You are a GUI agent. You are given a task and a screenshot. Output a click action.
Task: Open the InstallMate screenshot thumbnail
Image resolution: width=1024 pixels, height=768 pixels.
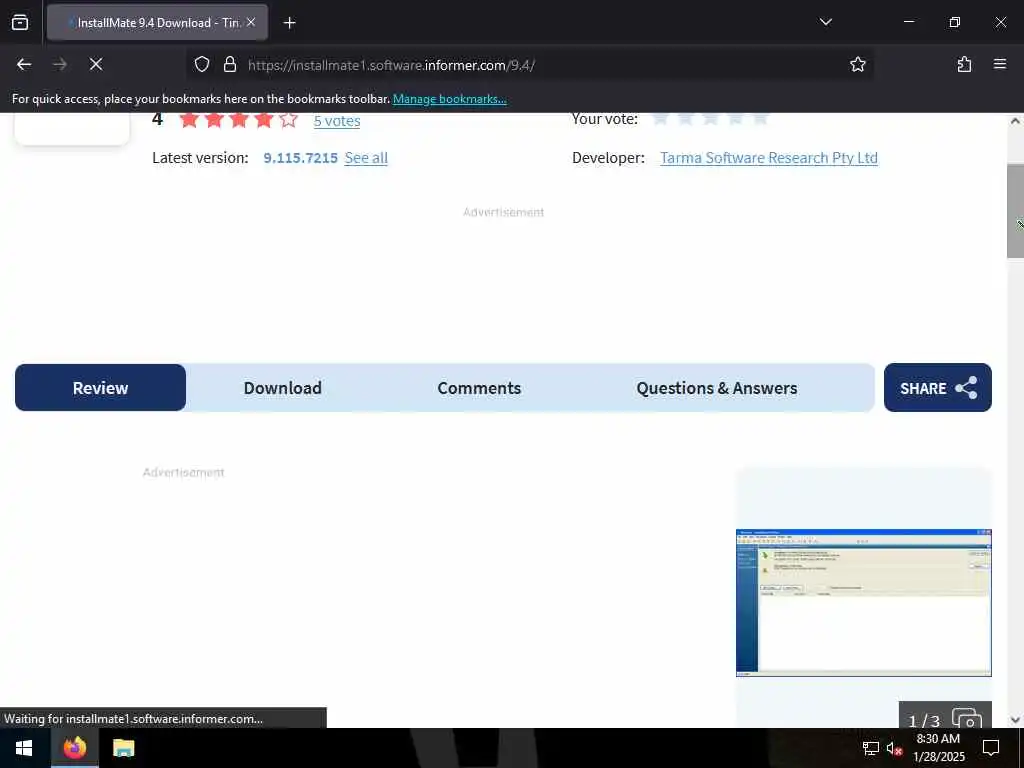pos(863,603)
